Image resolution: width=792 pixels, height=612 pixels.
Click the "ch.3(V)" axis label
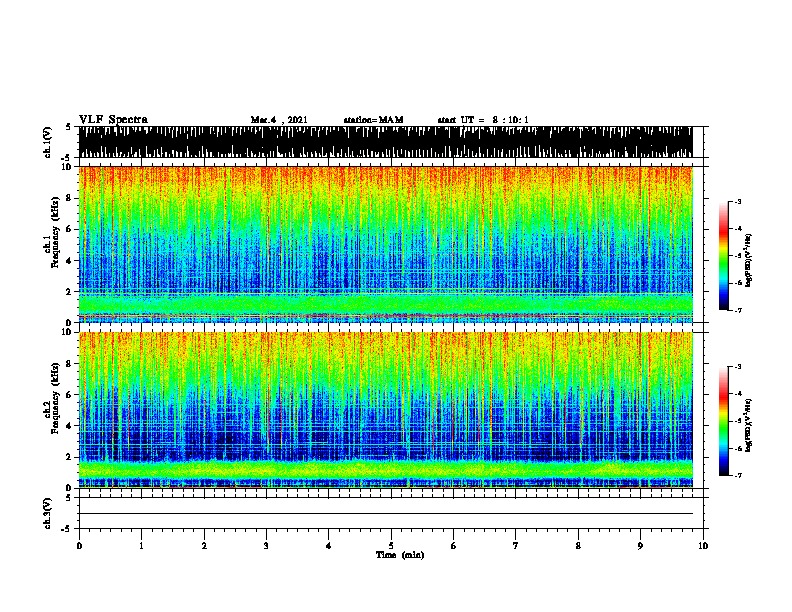pos(48,513)
